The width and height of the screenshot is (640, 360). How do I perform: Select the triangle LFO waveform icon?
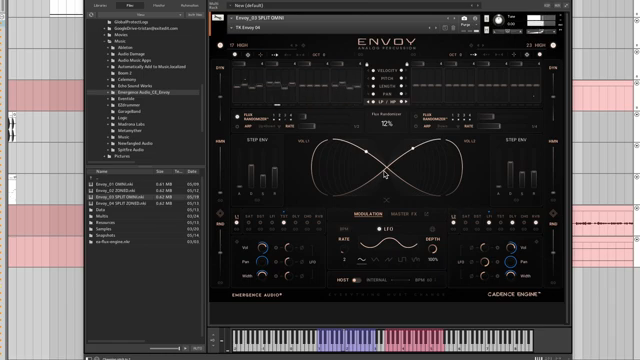coord(375,260)
